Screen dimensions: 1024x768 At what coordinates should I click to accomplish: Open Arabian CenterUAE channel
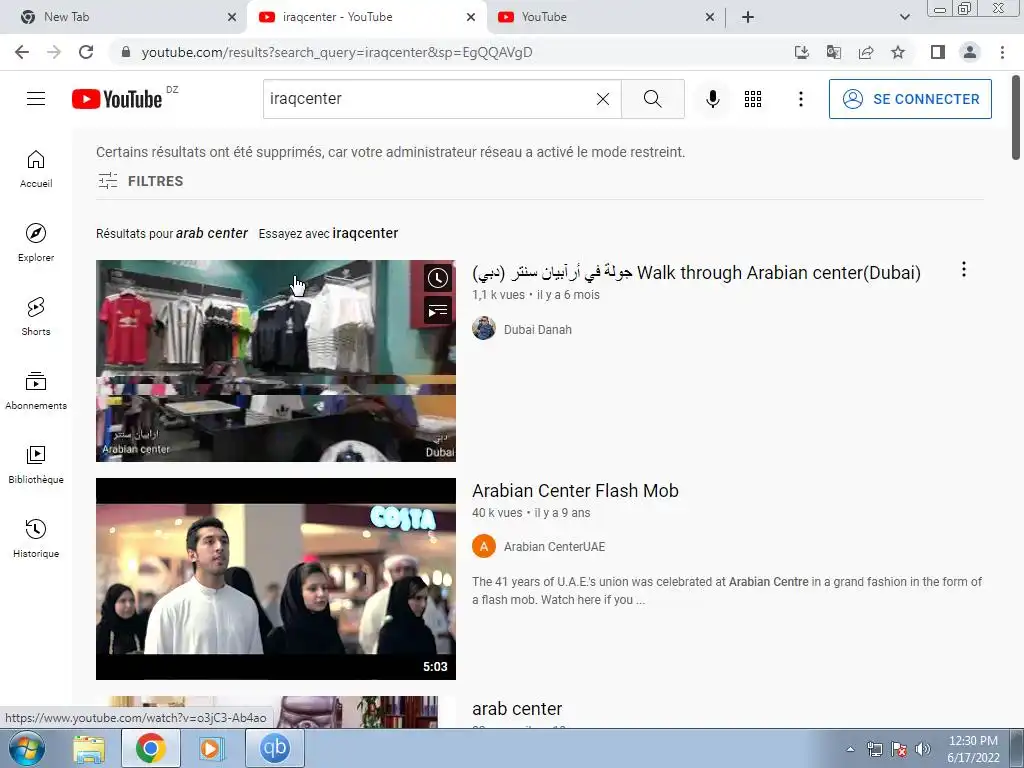point(554,547)
